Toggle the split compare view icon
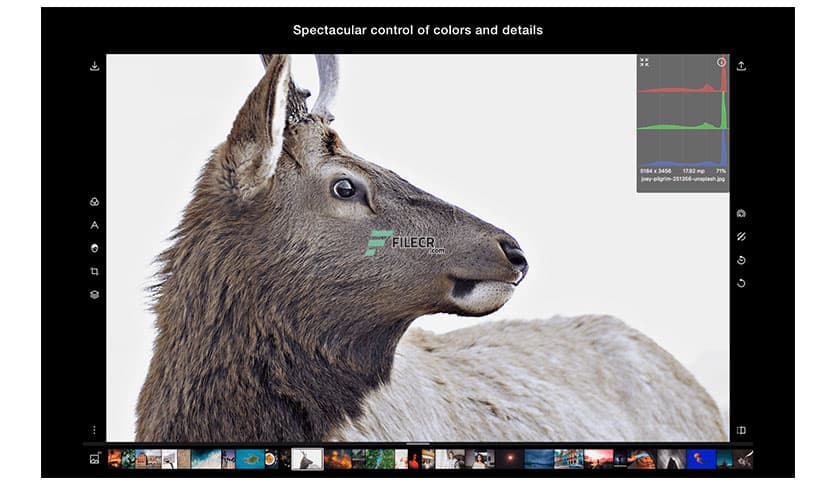836x484 pixels. click(741, 430)
